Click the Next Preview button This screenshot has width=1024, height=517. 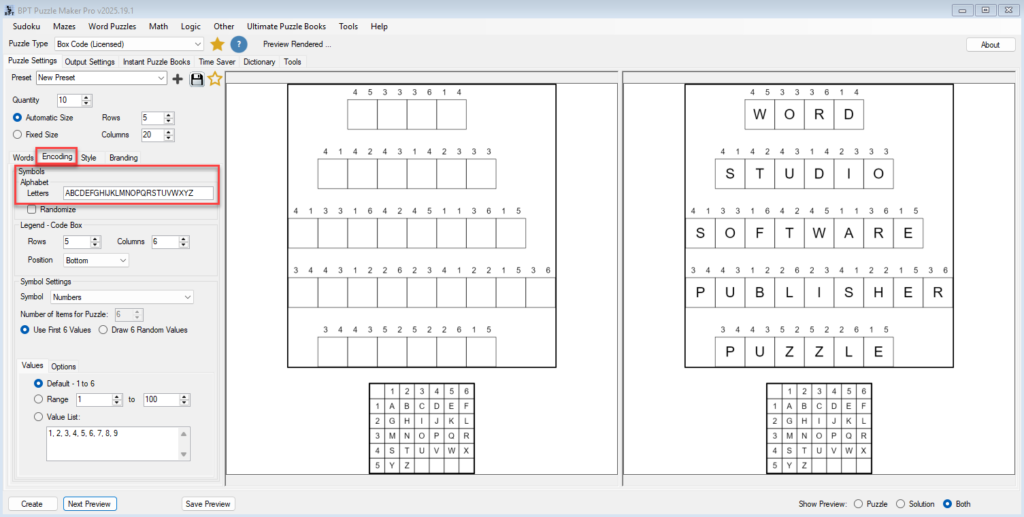89,504
